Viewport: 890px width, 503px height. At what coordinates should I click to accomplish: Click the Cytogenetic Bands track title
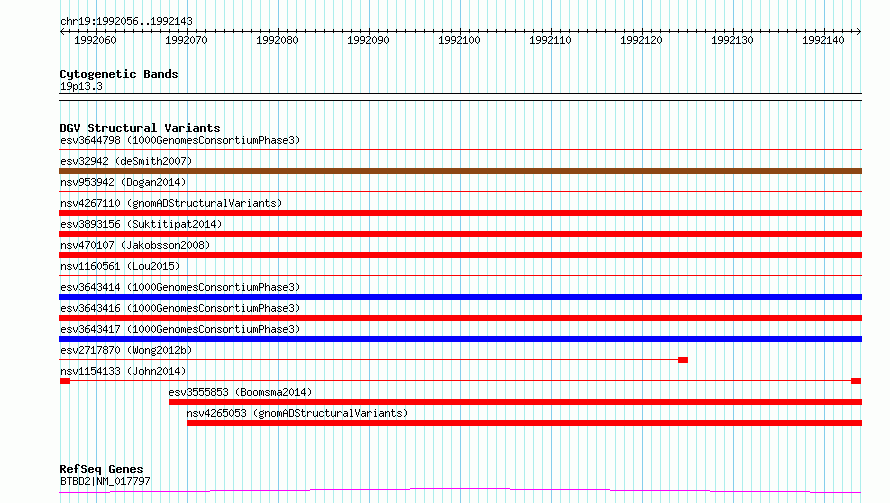pyautogui.click(x=119, y=74)
